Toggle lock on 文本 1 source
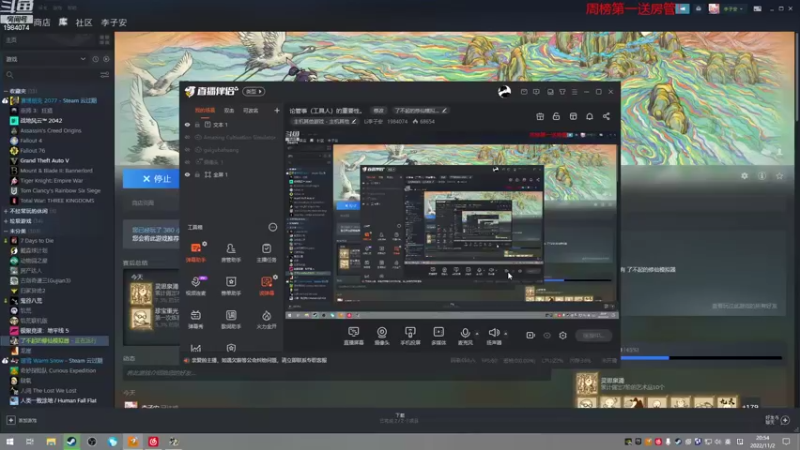The height and width of the screenshot is (450, 800). pyautogui.click(x=197, y=124)
